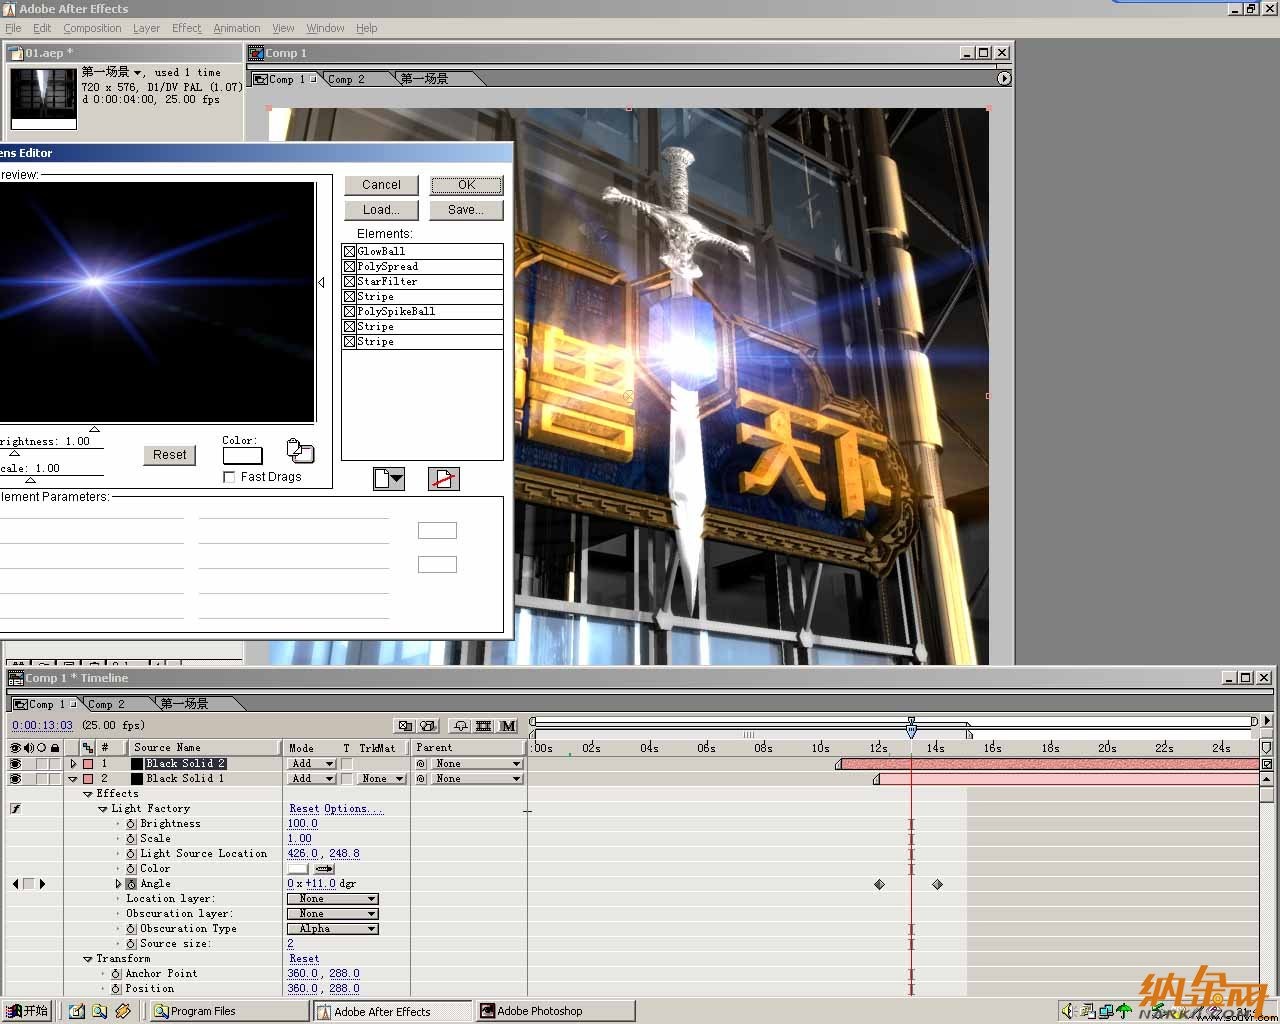
Task: Switch to the Comp 2 timeline tab
Action: [x=107, y=704]
